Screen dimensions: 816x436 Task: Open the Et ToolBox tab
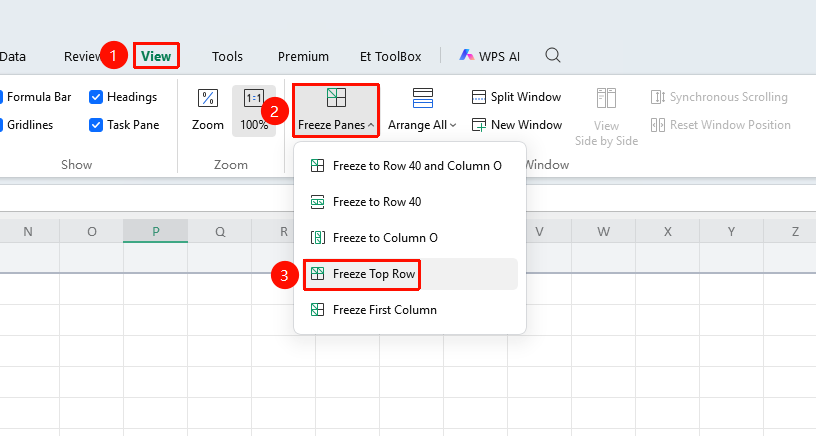pyautogui.click(x=390, y=56)
